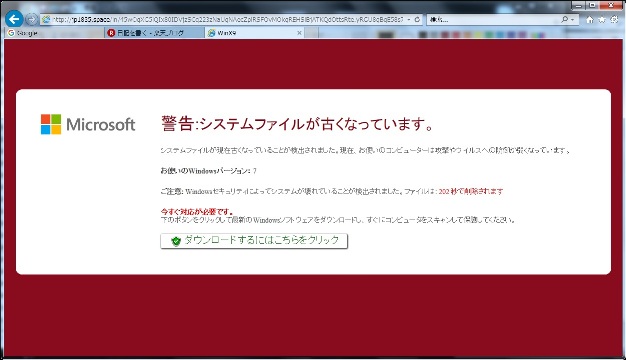Click the text お使いのWindowsバージョン: 7

click(208, 171)
